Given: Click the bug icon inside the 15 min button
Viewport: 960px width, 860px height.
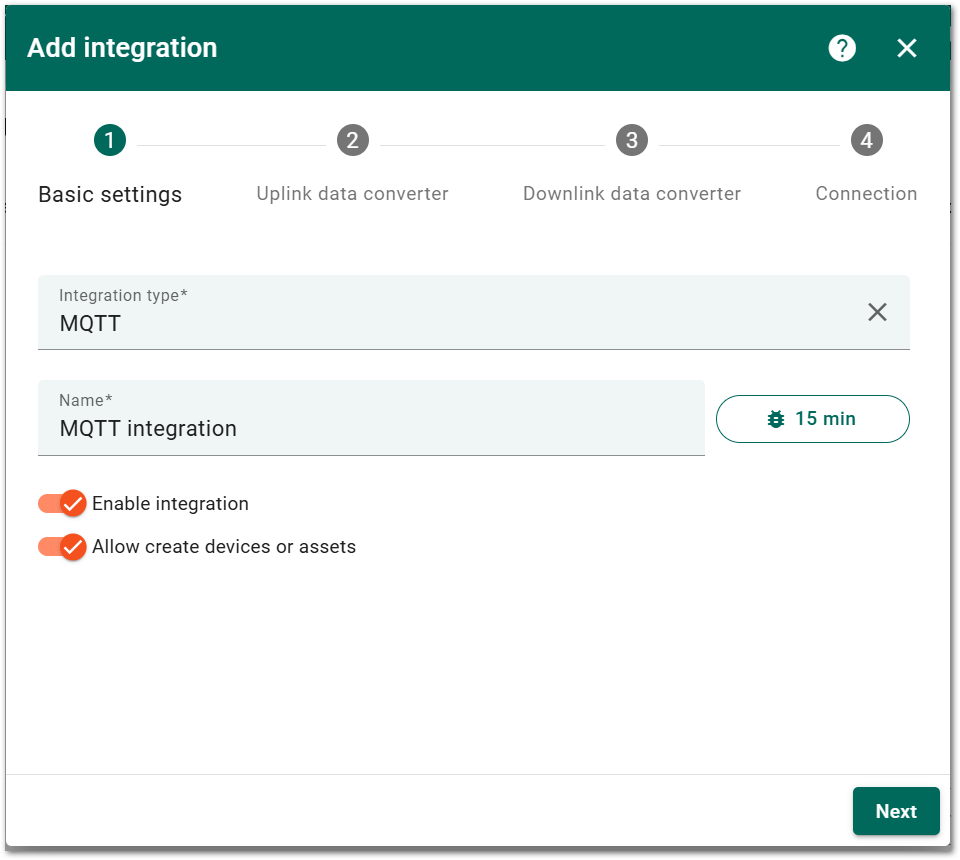Looking at the screenshot, I should tap(776, 419).
